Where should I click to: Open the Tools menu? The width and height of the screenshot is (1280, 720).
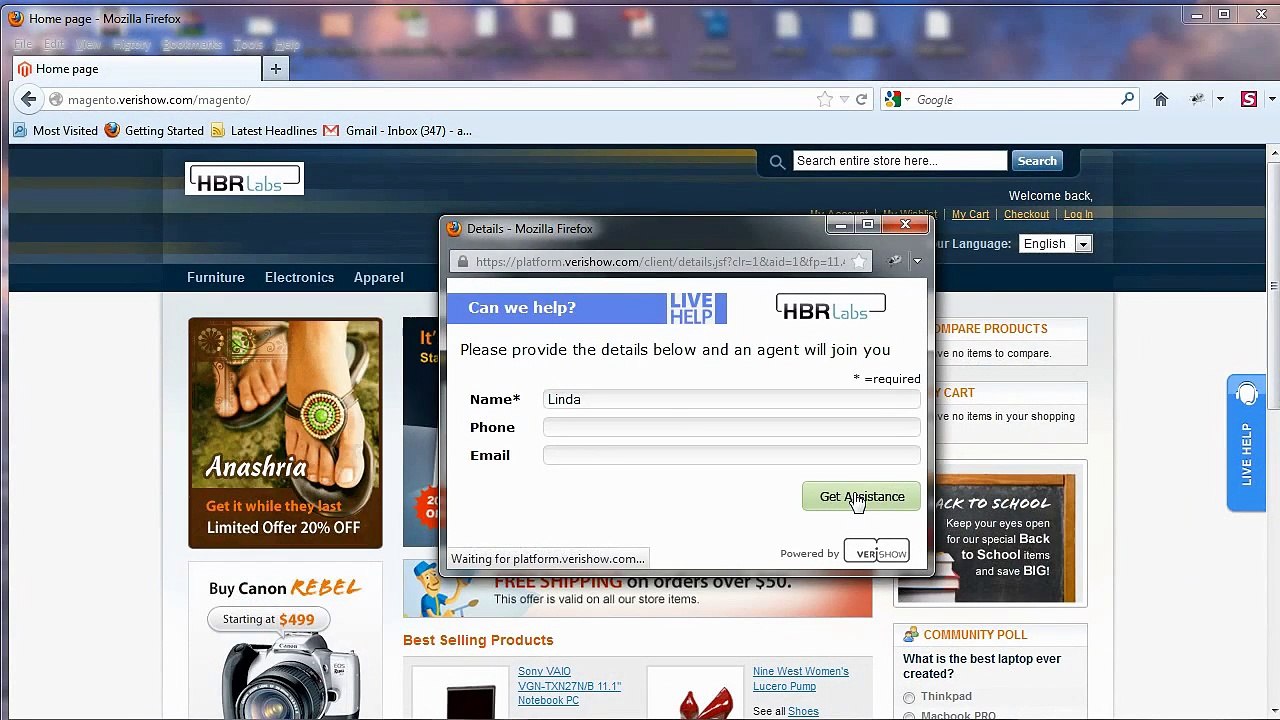248,44
